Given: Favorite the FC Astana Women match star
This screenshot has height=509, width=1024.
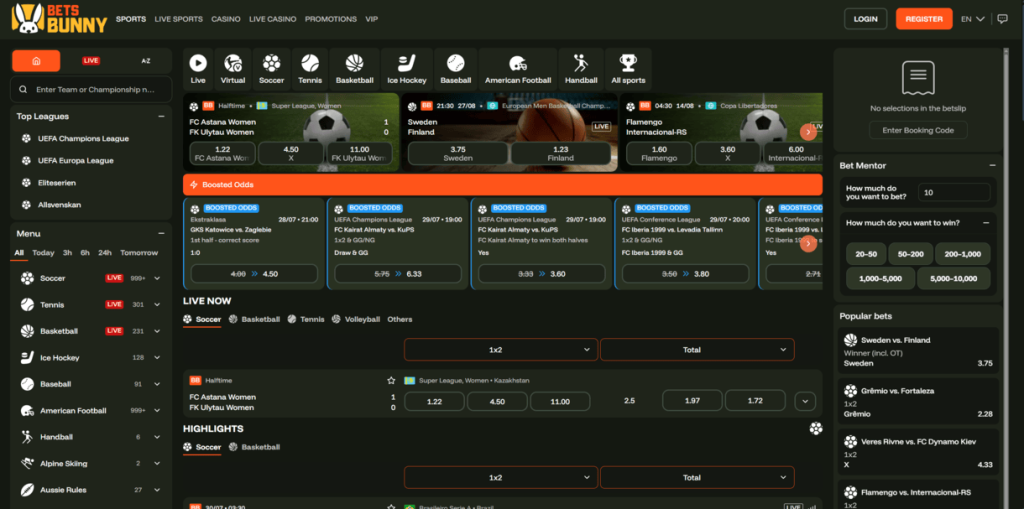Looking at the screenshot, I should click(x=391, y=380).
